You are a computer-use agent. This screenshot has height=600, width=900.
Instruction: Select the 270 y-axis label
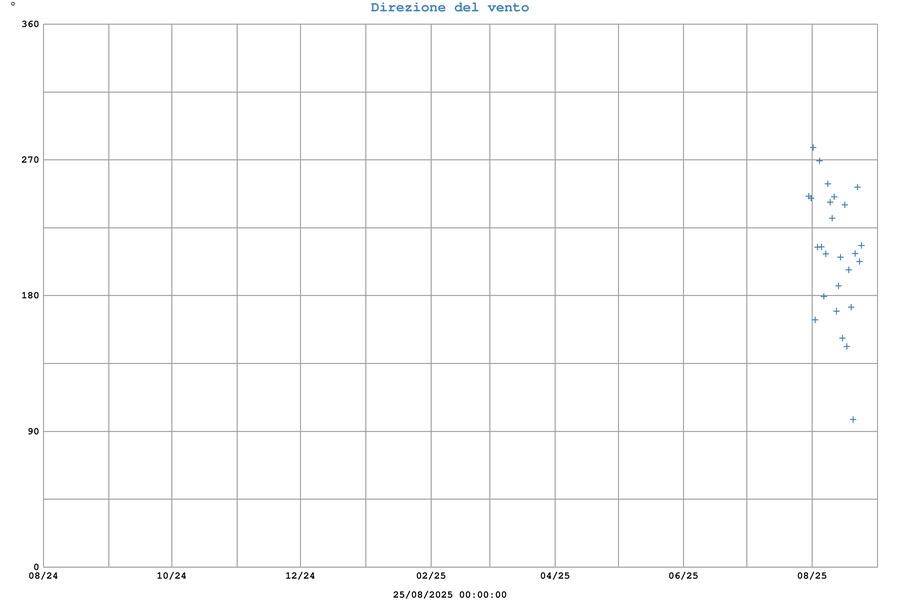click(30, 160)
